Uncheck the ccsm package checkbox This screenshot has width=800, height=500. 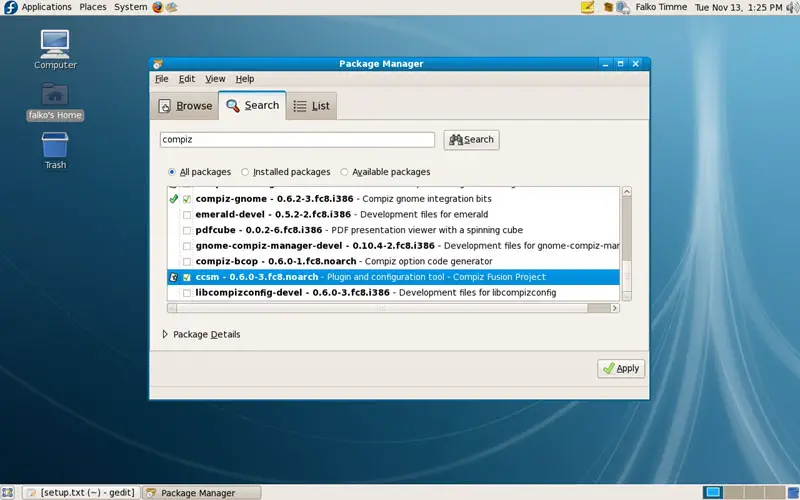(187, 278)
